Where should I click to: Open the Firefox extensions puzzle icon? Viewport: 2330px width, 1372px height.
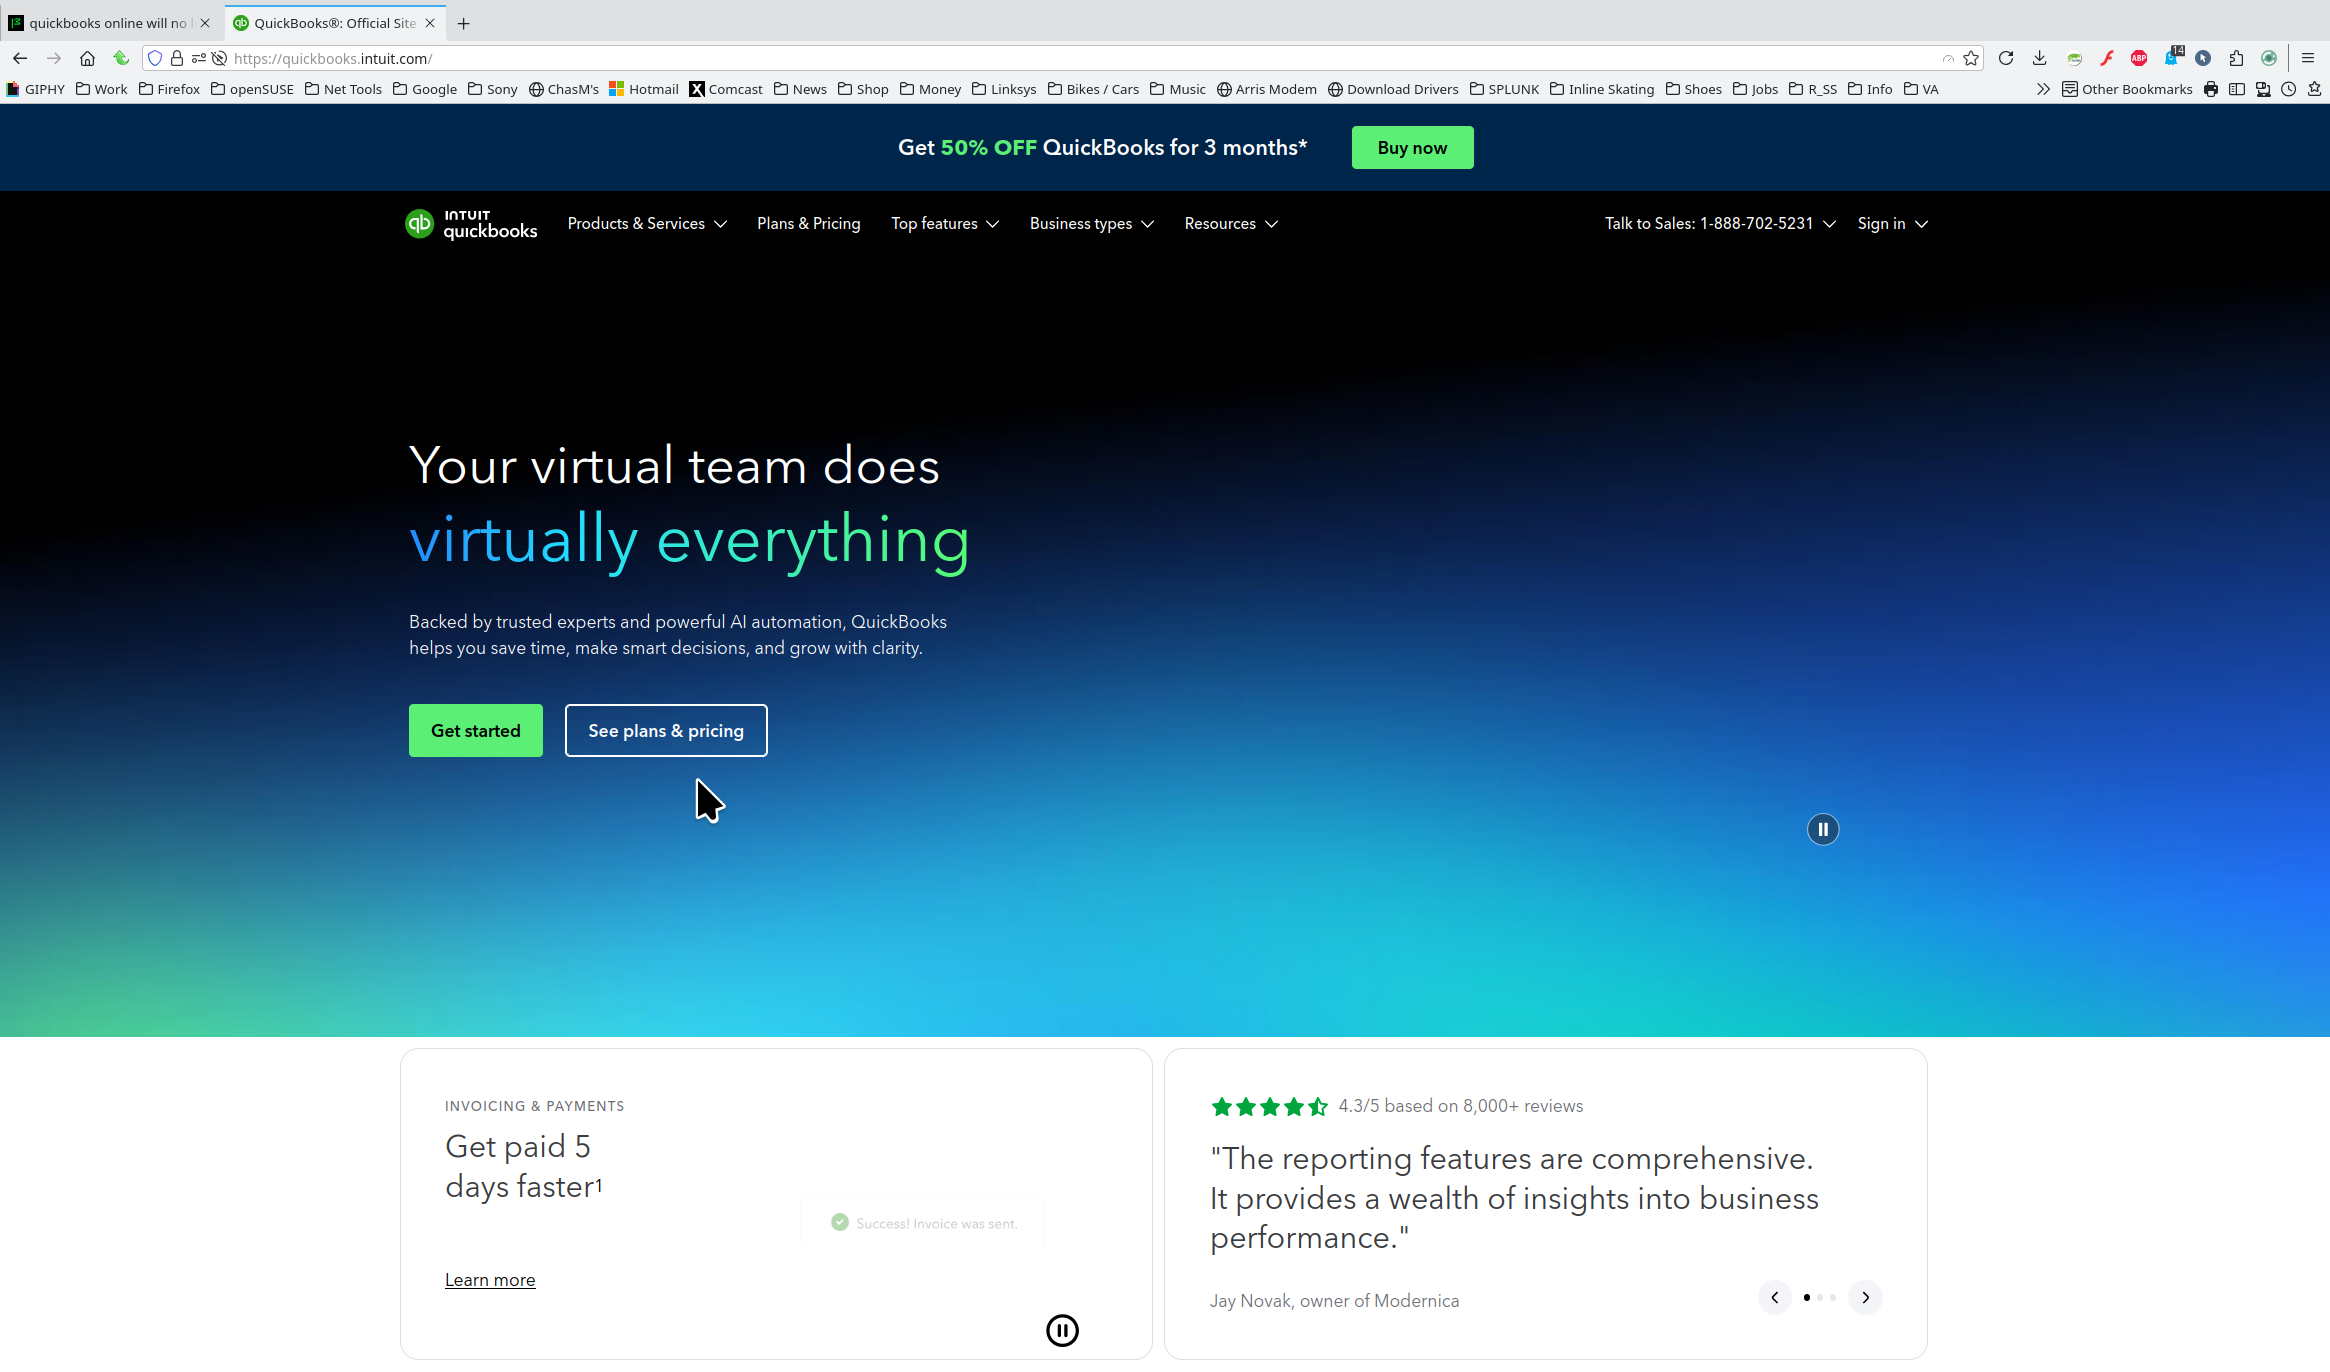click(2236, 58)
